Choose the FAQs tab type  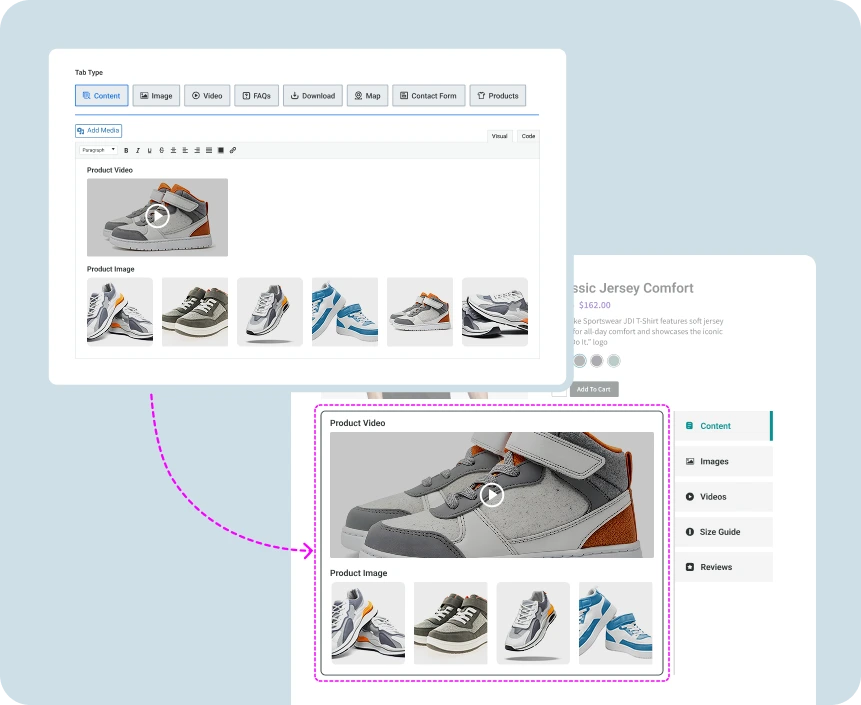click(x=255, y=96)
